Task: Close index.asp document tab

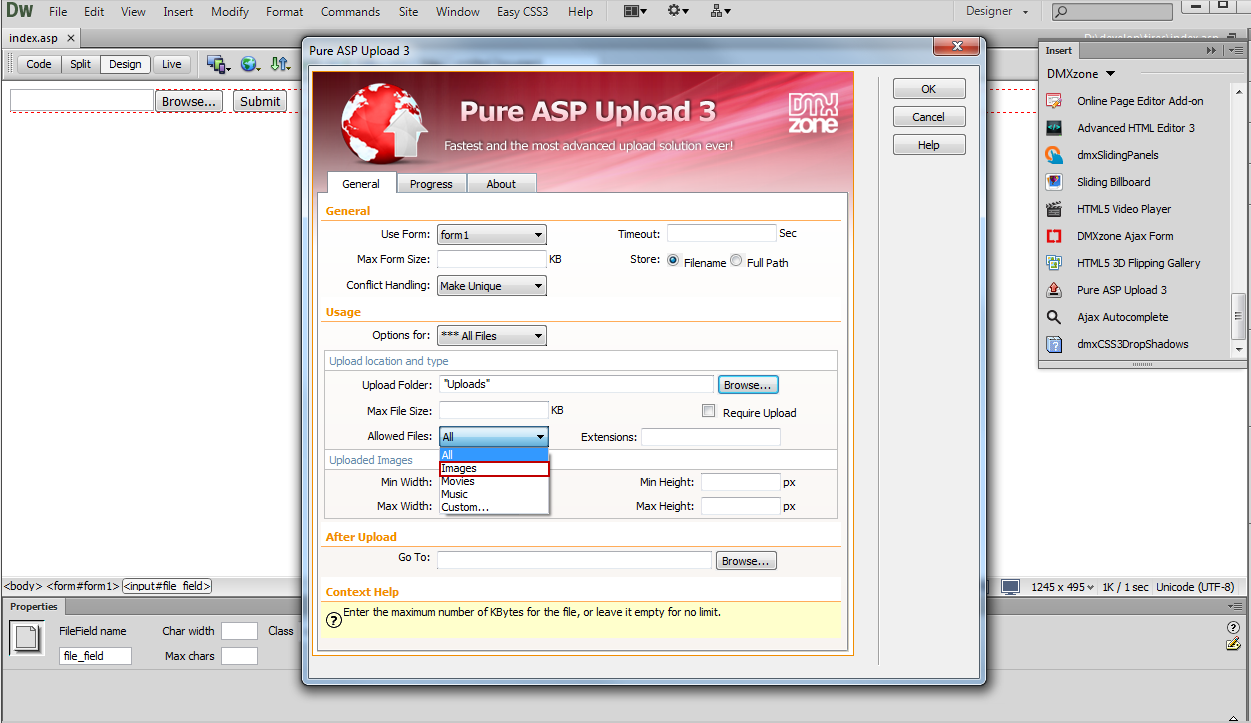Action: click(71, 38)
